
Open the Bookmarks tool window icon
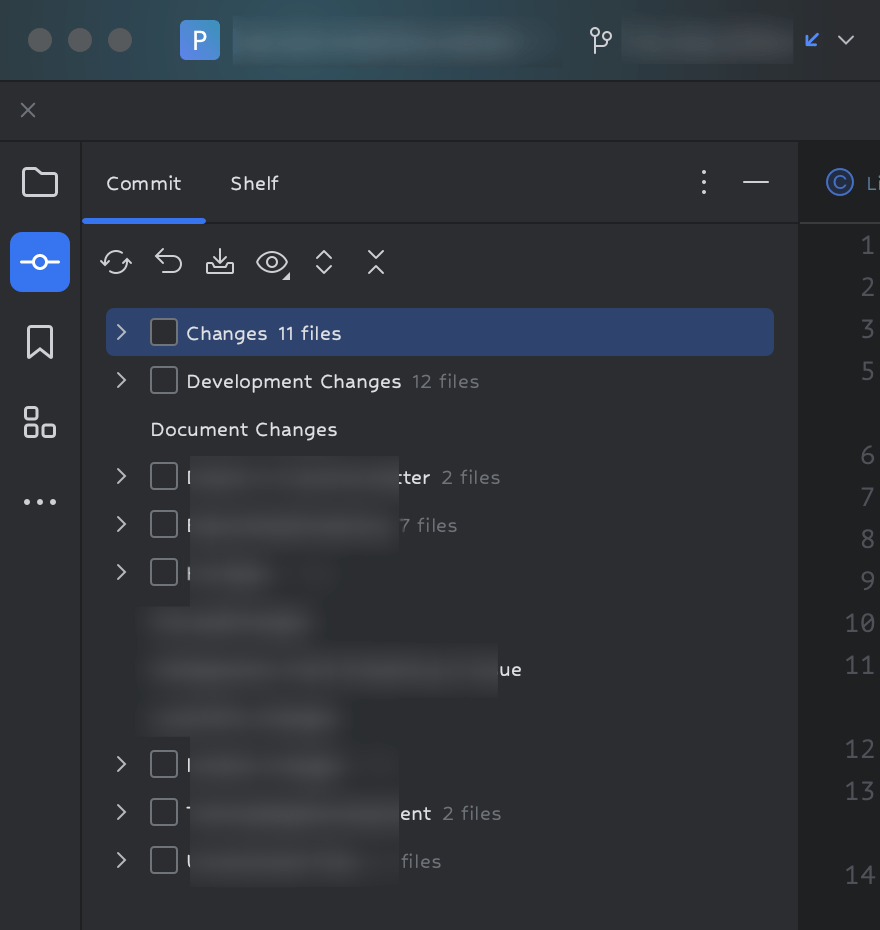click(x=40, y=342)
